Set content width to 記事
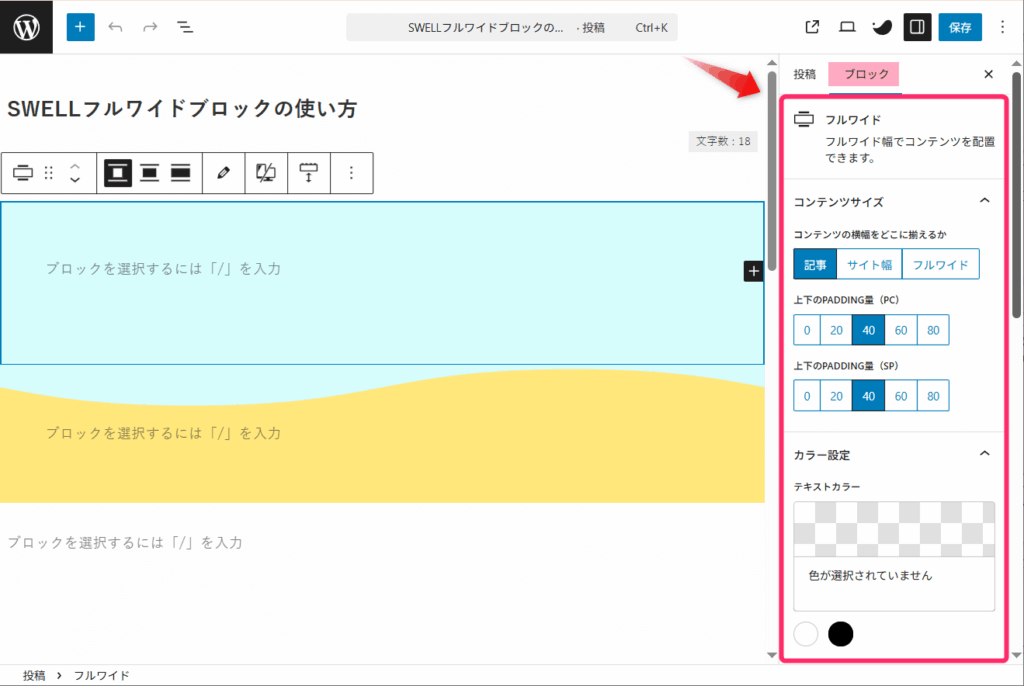 [x=815, y=265]
